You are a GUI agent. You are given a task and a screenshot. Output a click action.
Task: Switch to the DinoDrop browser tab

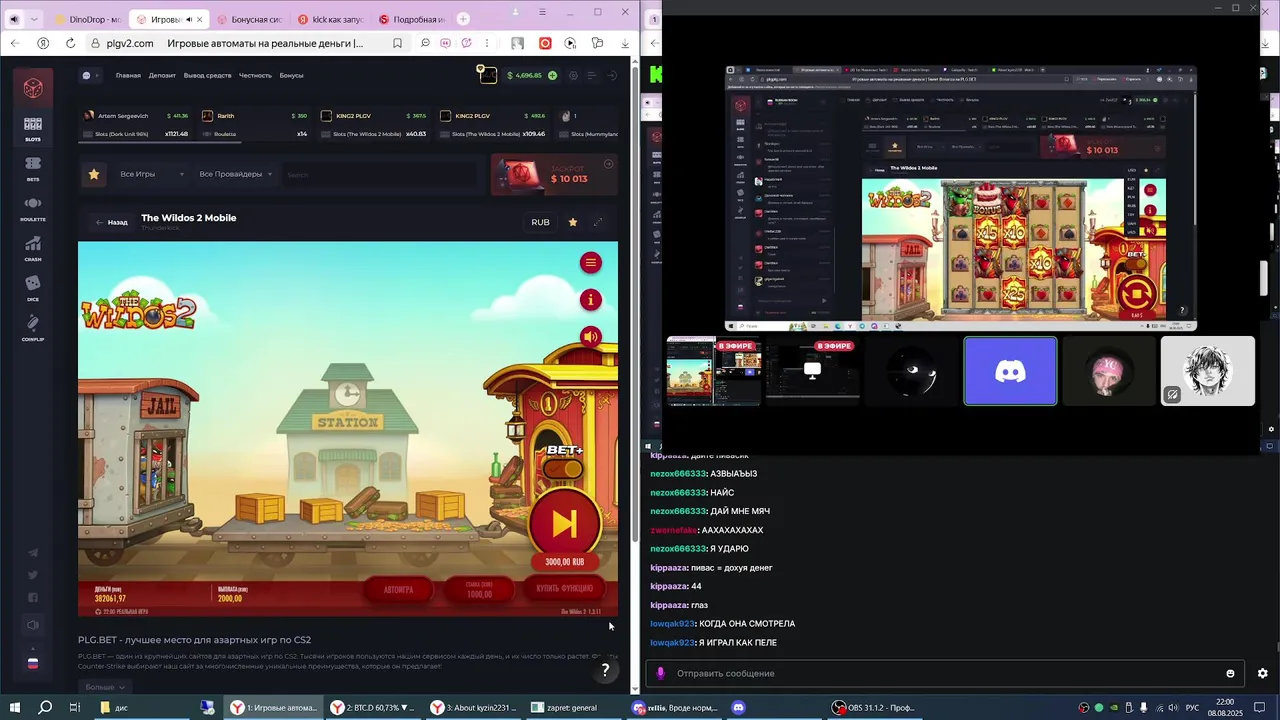click(x=86, y=19)
